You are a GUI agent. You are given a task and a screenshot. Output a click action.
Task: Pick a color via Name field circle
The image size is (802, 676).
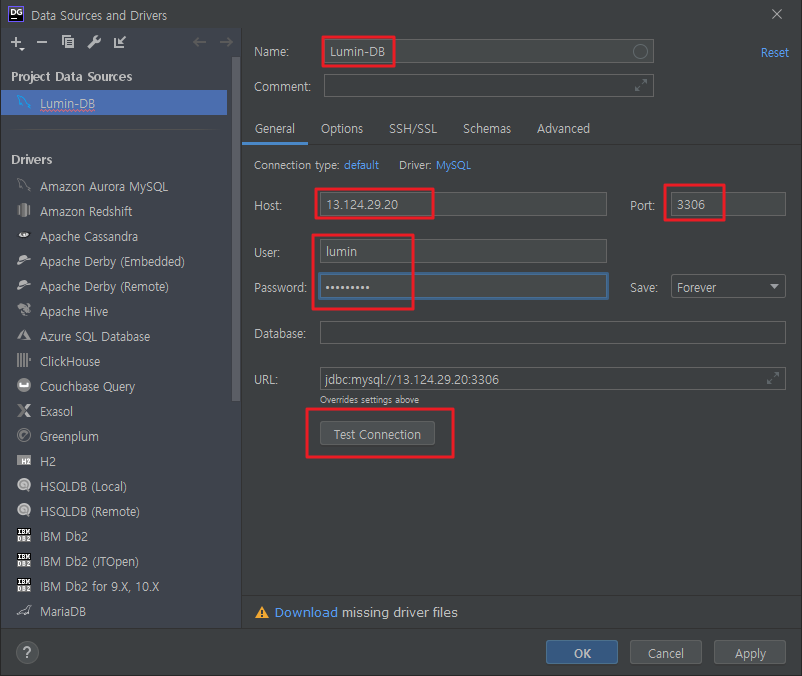640,51
